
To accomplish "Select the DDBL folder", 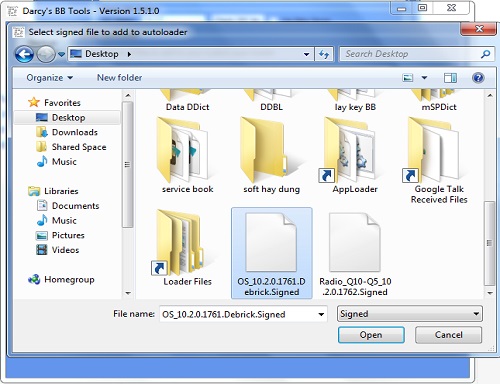I will [271, 100].
